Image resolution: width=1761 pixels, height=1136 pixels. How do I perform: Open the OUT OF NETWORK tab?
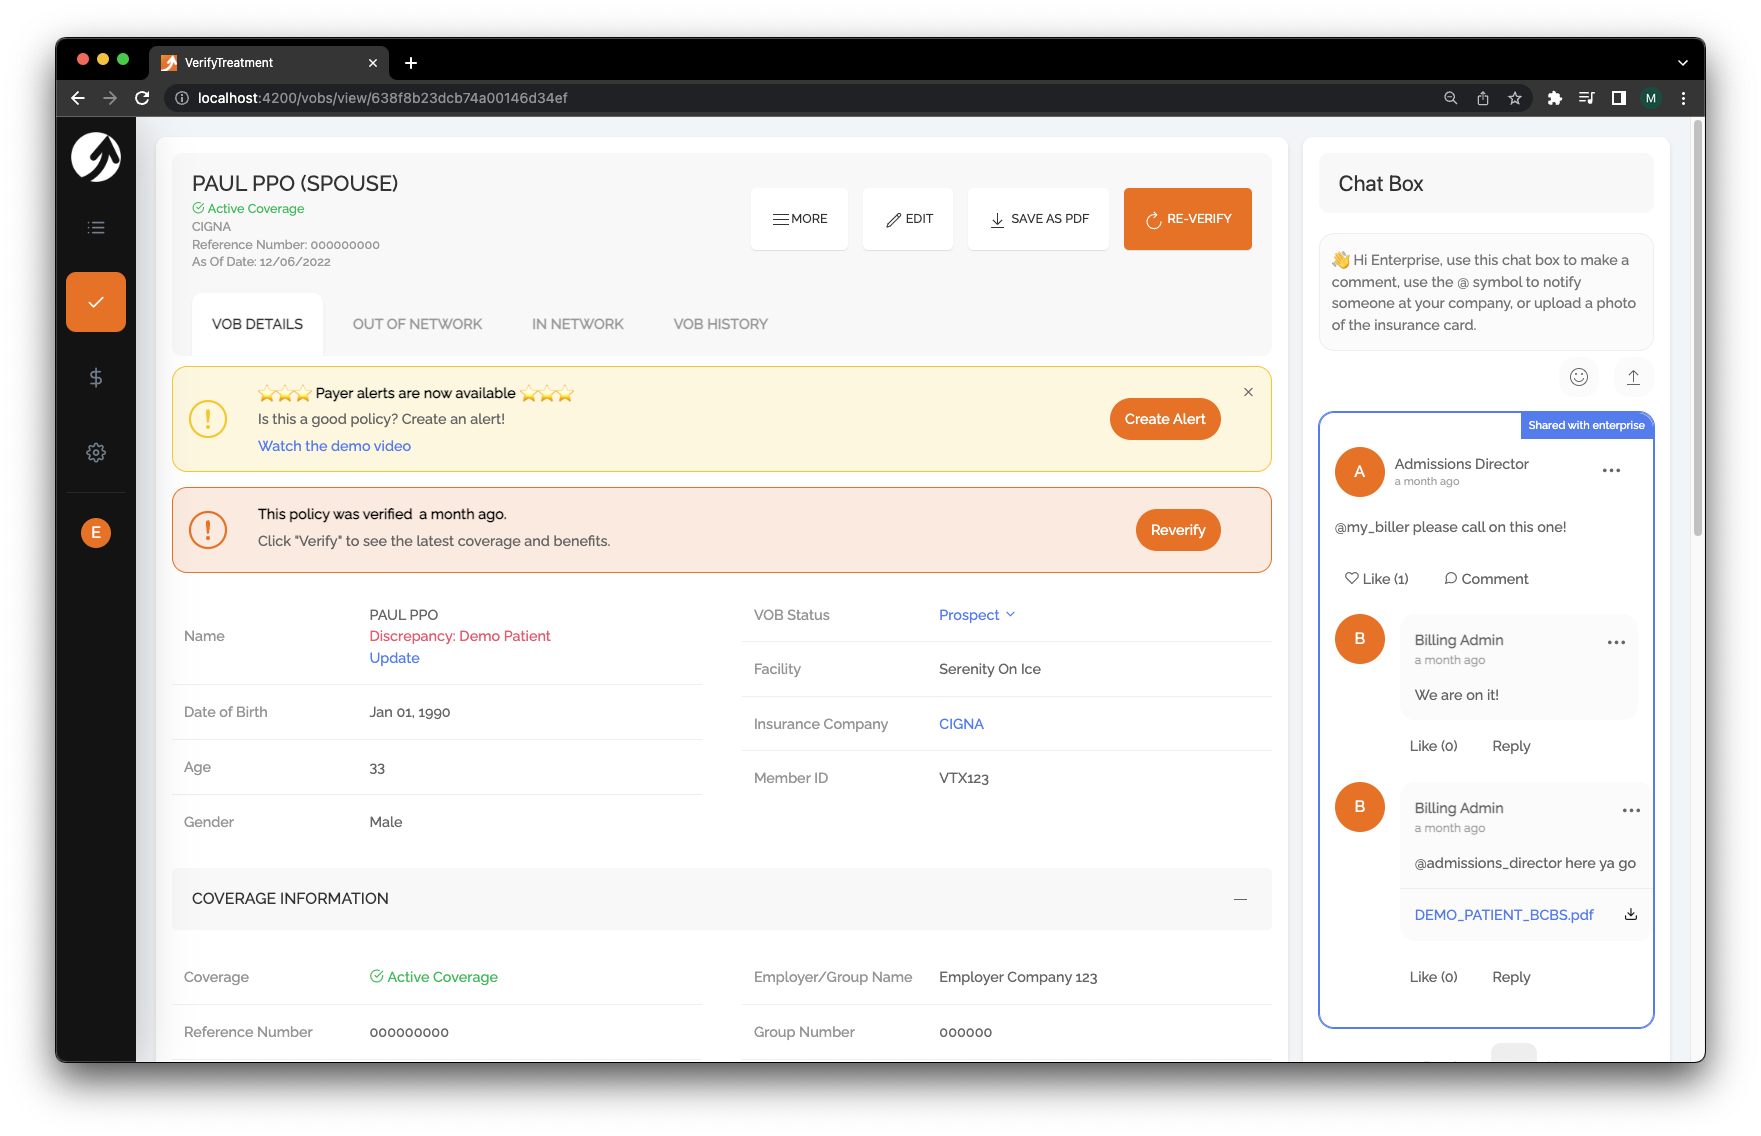coord(417,323)
